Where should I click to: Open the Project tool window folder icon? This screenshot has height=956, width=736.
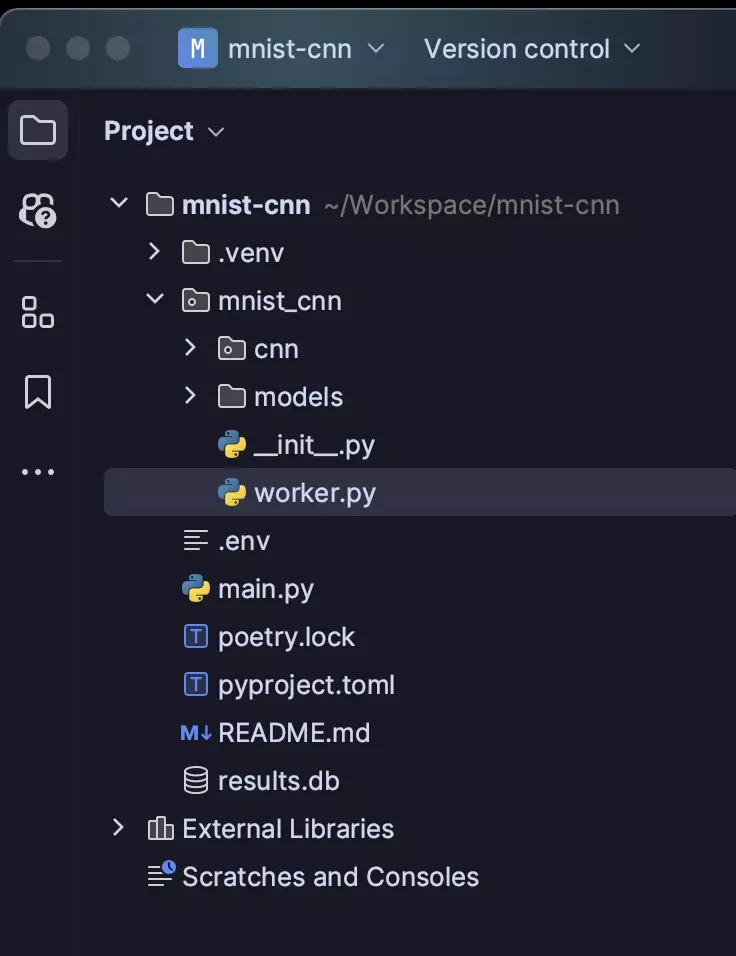38,130
